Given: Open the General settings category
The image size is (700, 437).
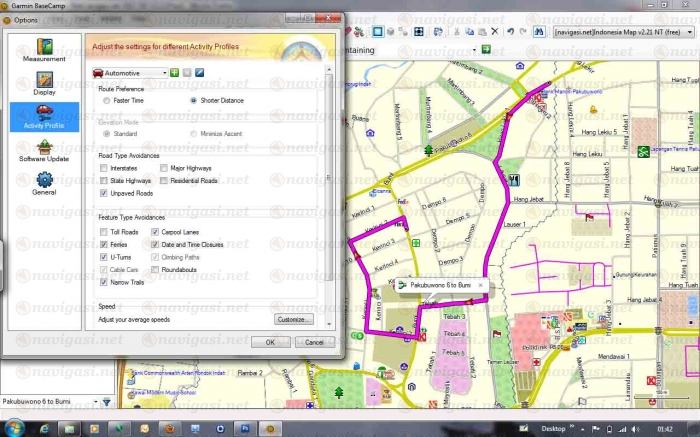Looking at the screenshot, I should point(43,184).
